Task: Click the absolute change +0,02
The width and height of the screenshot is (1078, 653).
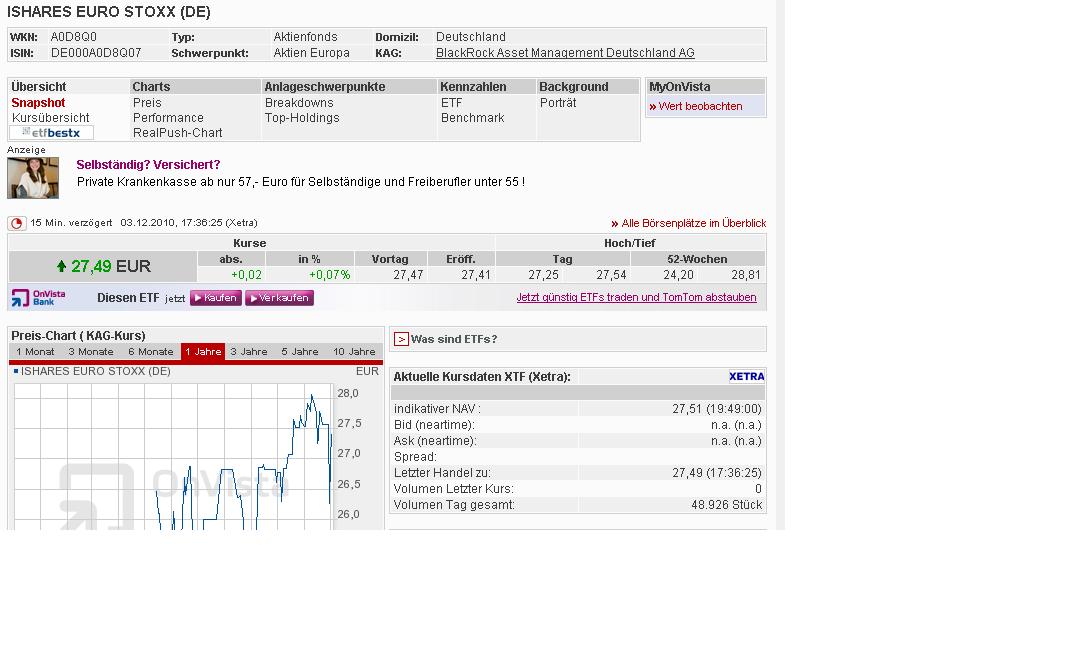Action: pos(246,275)
